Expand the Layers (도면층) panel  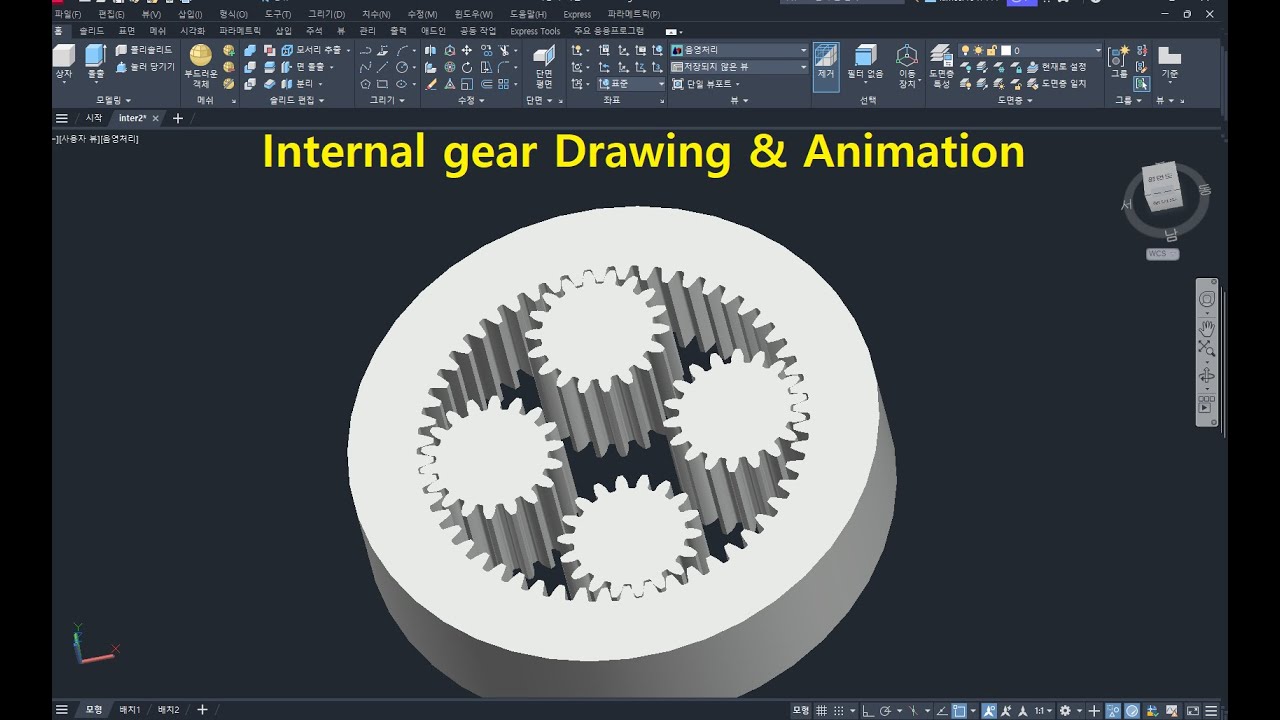point(1017,100)
